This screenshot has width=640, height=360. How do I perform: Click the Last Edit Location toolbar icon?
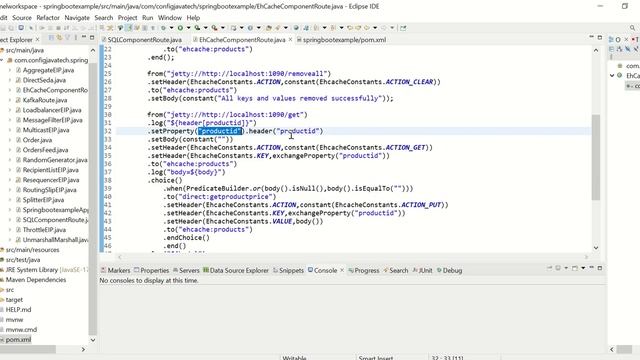point(350,28)
